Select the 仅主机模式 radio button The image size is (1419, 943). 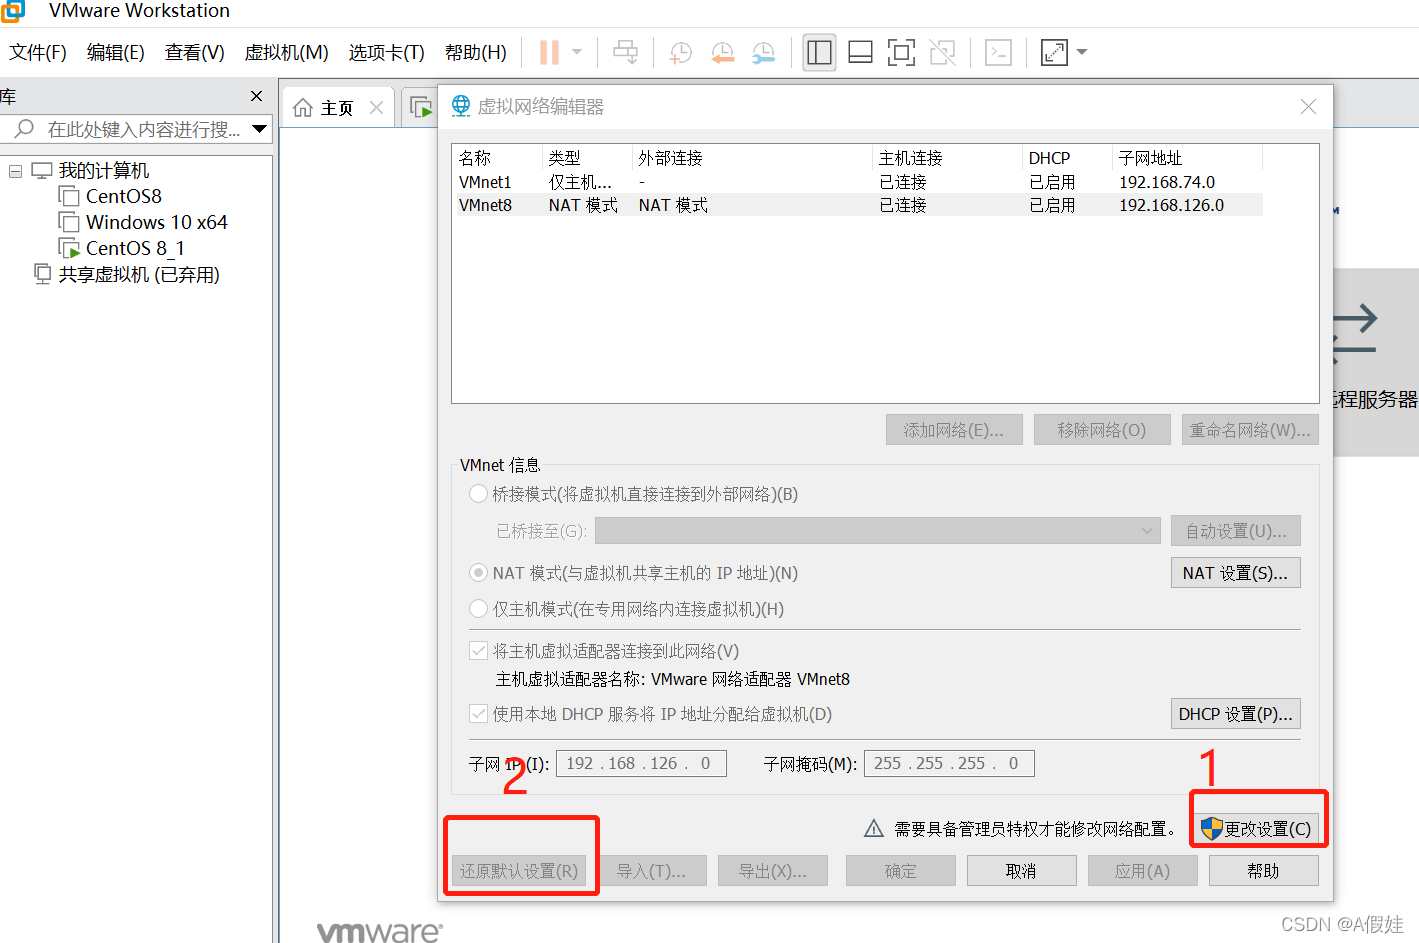[x=478, y=609]
